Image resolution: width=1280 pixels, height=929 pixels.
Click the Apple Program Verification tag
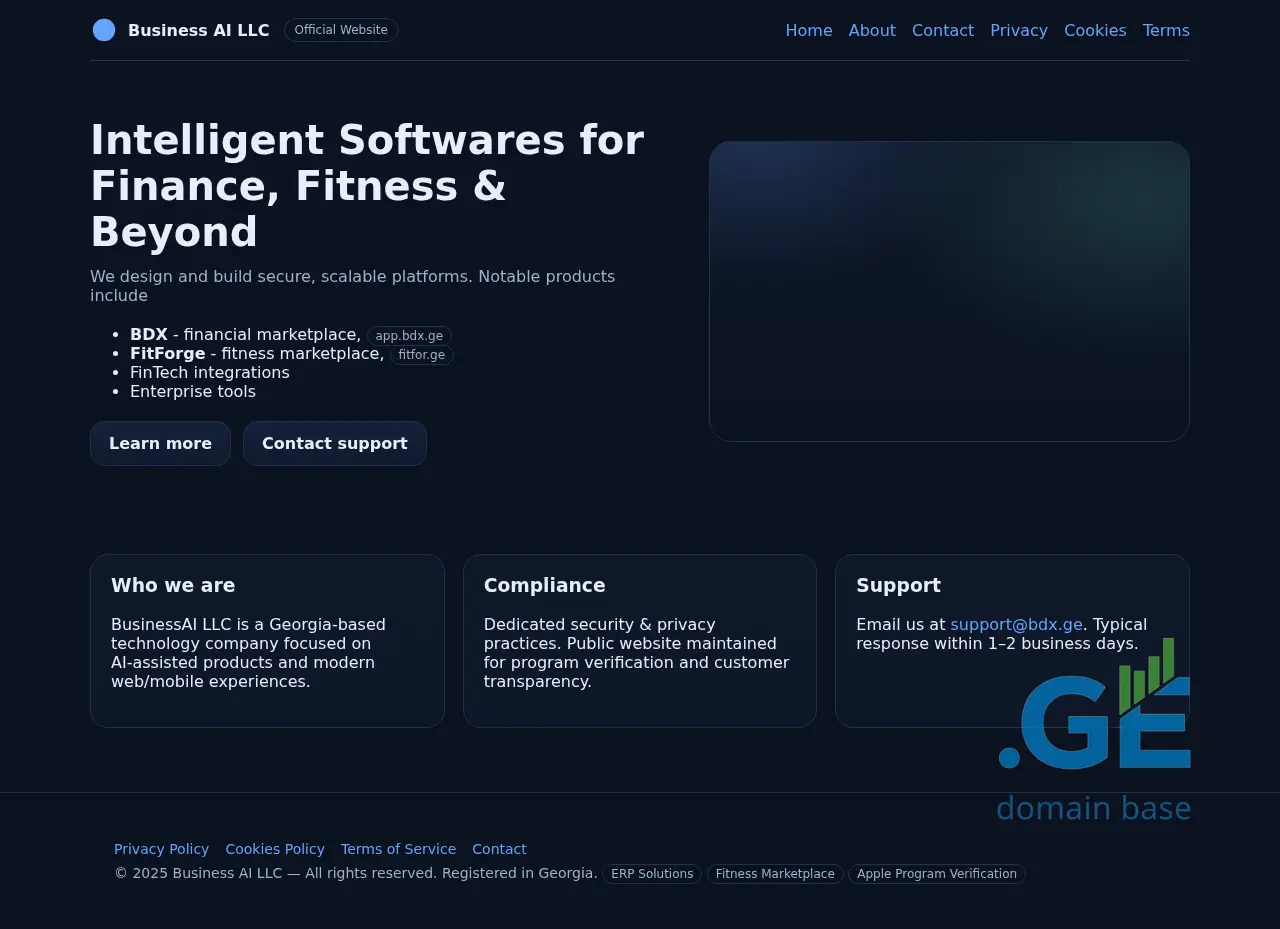tap(936, 874)
